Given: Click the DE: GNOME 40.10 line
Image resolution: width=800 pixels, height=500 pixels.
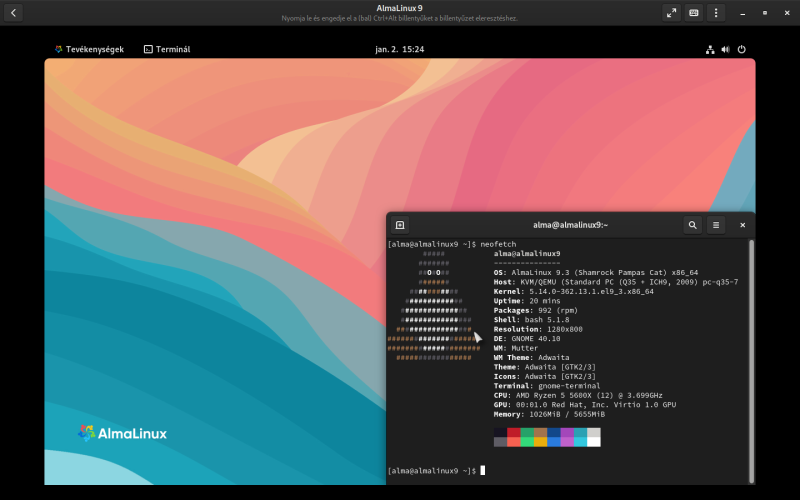Looking at the screenshot, I should tap(527, 339).
